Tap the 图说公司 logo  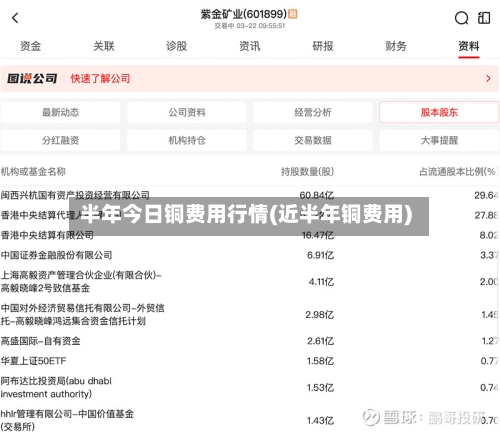(32, 78)
